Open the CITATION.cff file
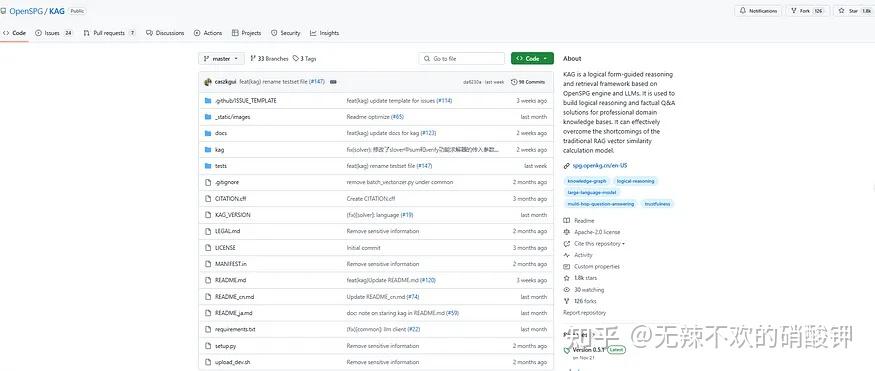This screenshot has width=875, height=371. pyautogui.click(x=230, y=199)
